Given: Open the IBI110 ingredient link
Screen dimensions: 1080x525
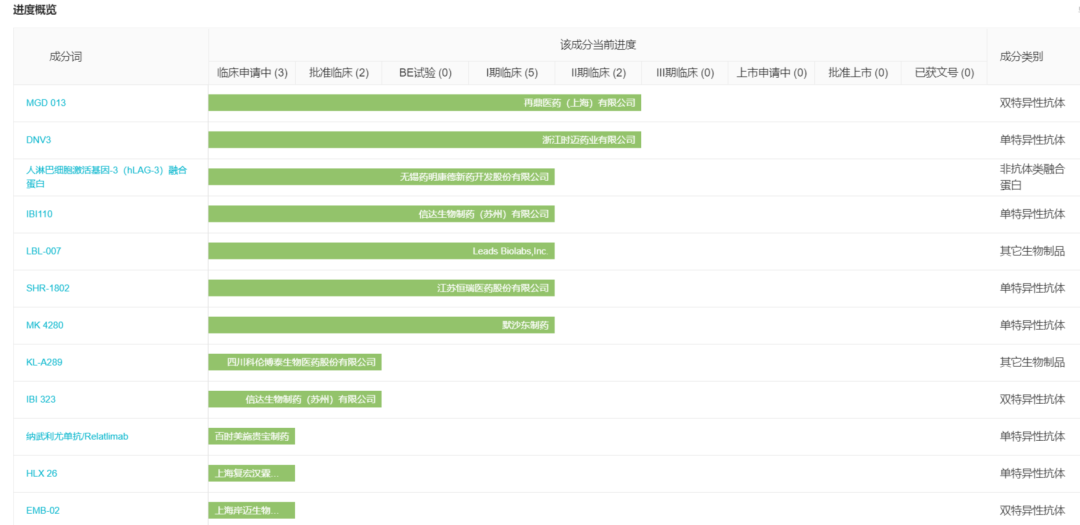Looking at the screenshot, I should pos(39,214).
